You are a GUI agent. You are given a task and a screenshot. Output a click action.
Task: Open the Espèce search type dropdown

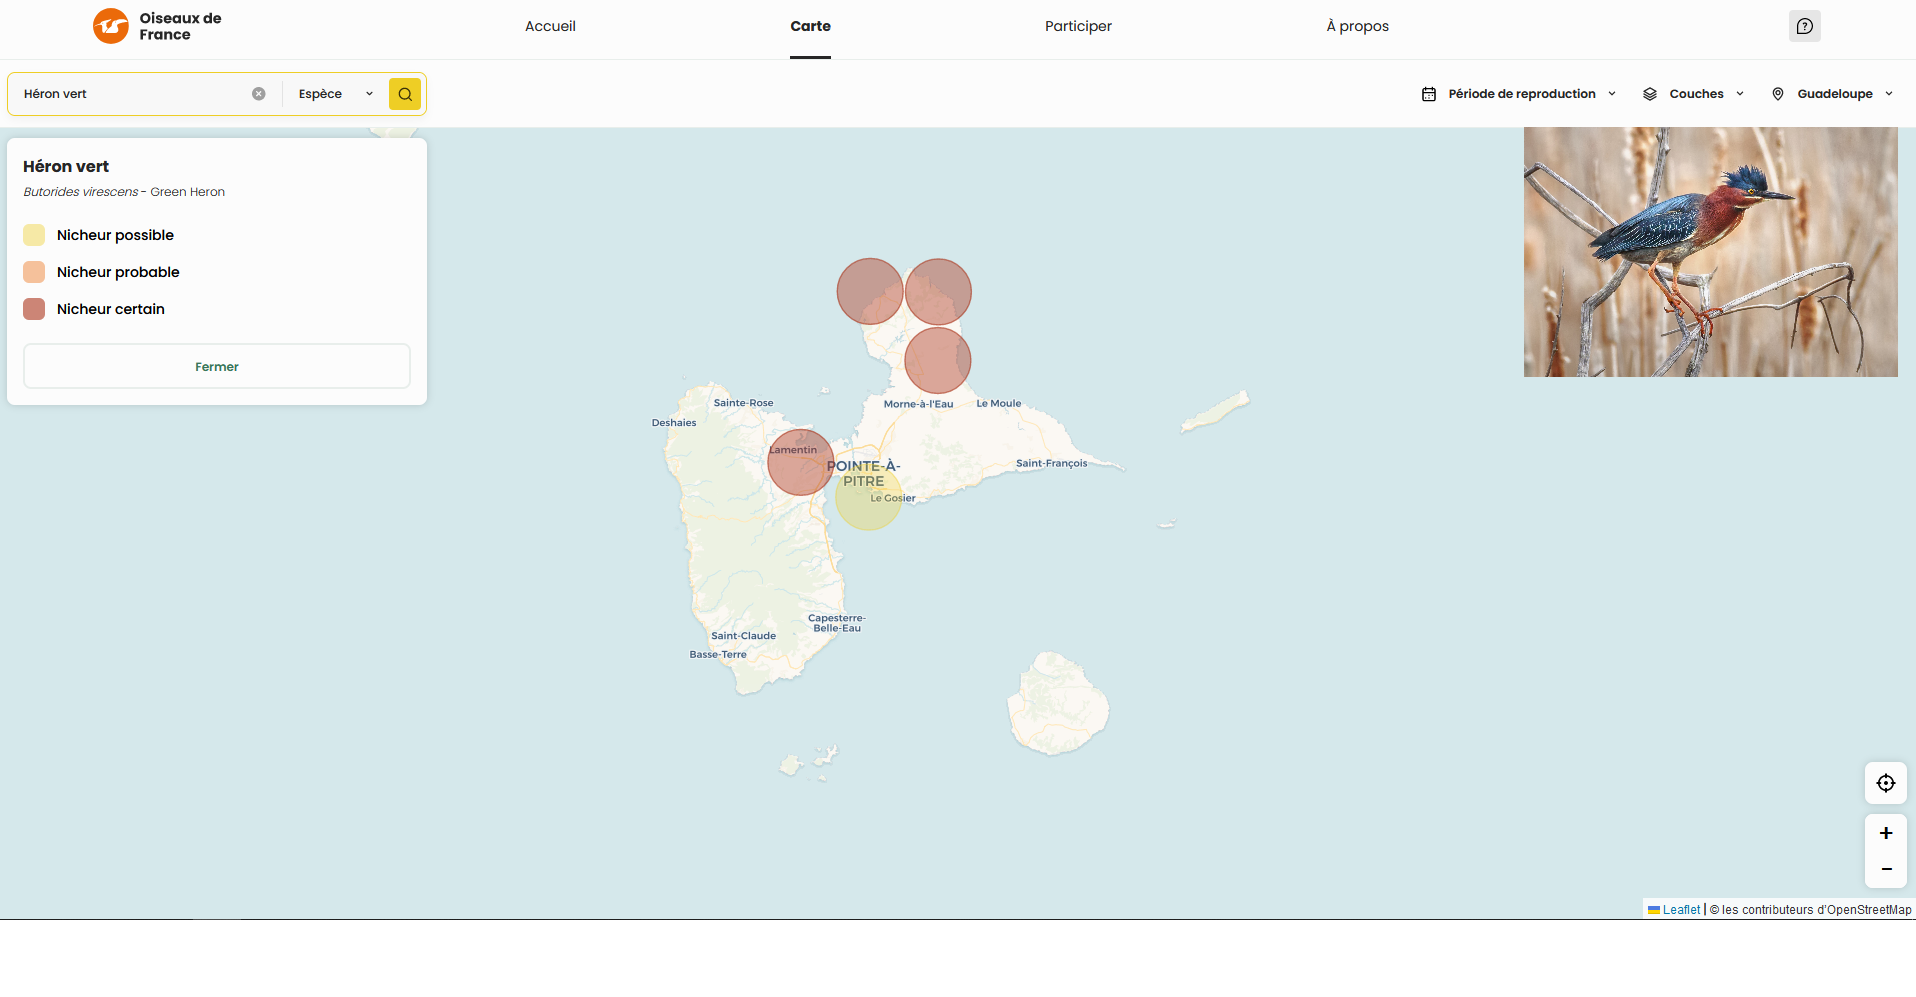click(x=335, y=94)
